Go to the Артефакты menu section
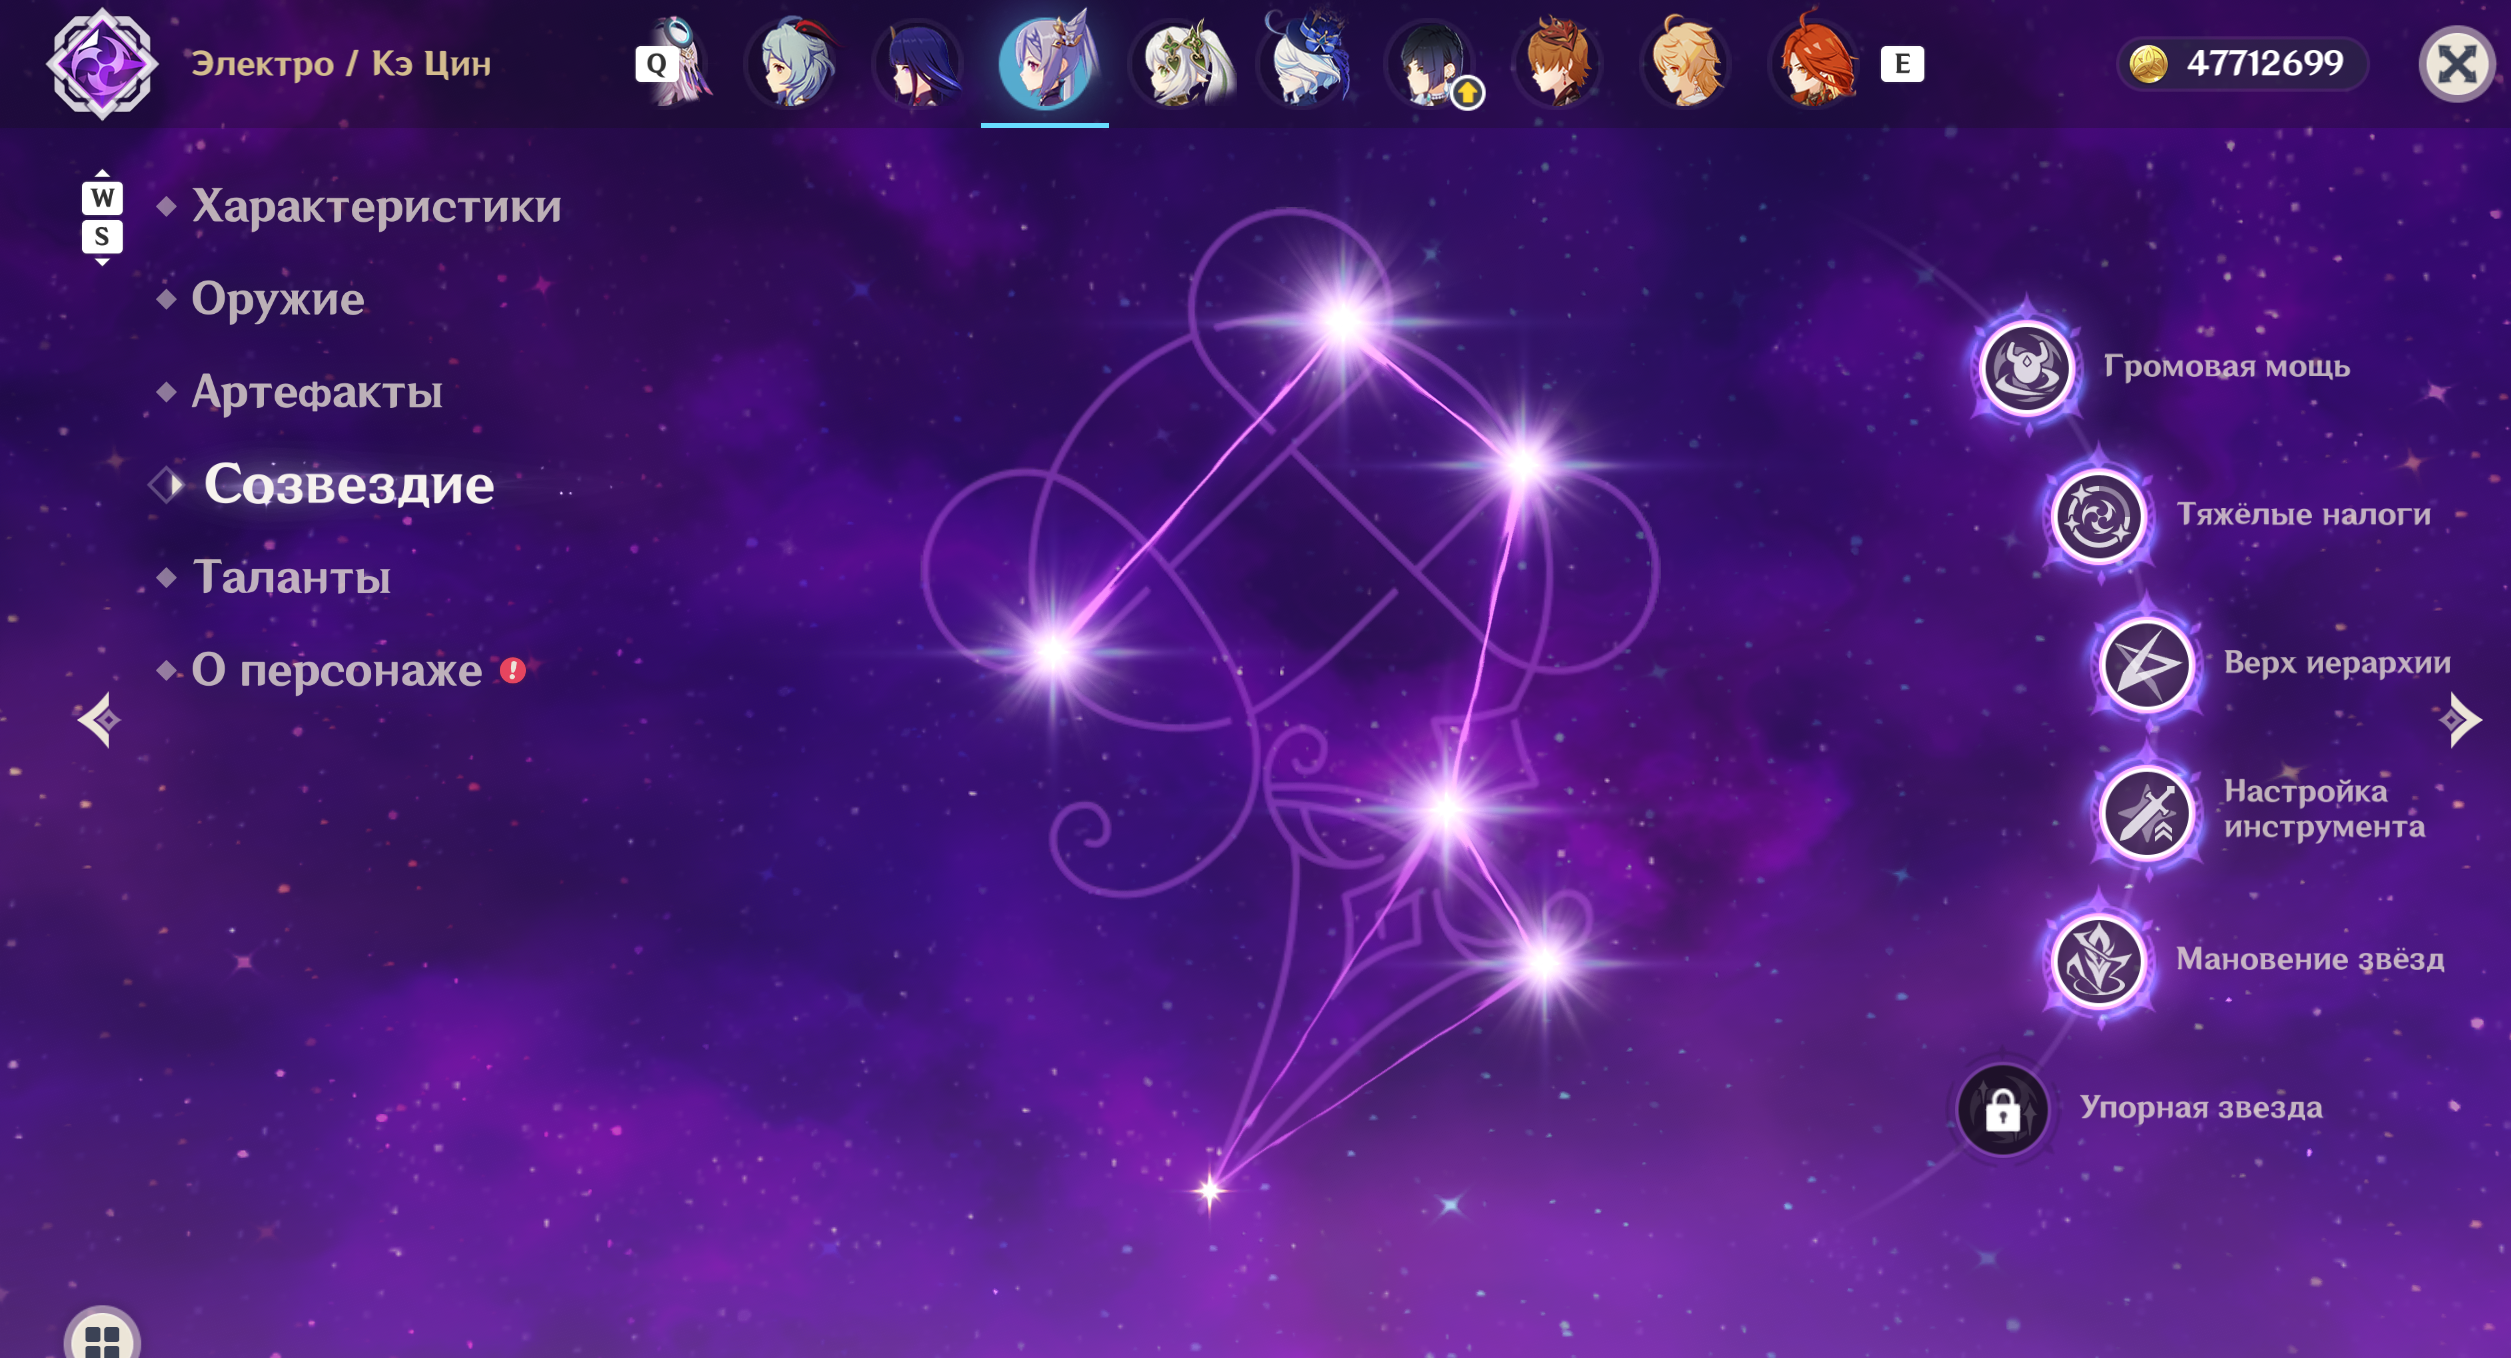The height and width of the screenshot is (1358, 2511). click(317, 392)
